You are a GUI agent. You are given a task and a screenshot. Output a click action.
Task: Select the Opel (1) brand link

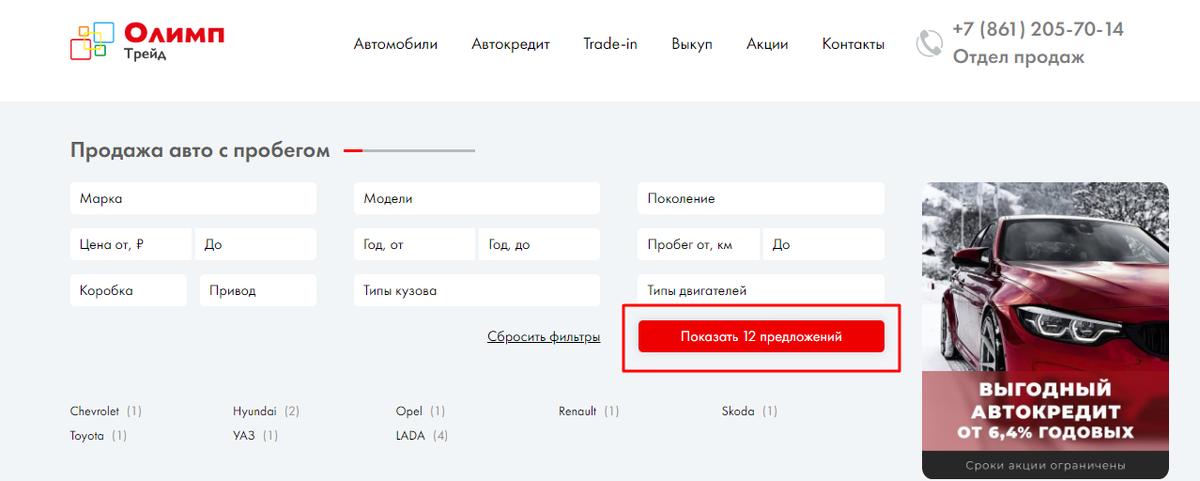coord(420,411)
